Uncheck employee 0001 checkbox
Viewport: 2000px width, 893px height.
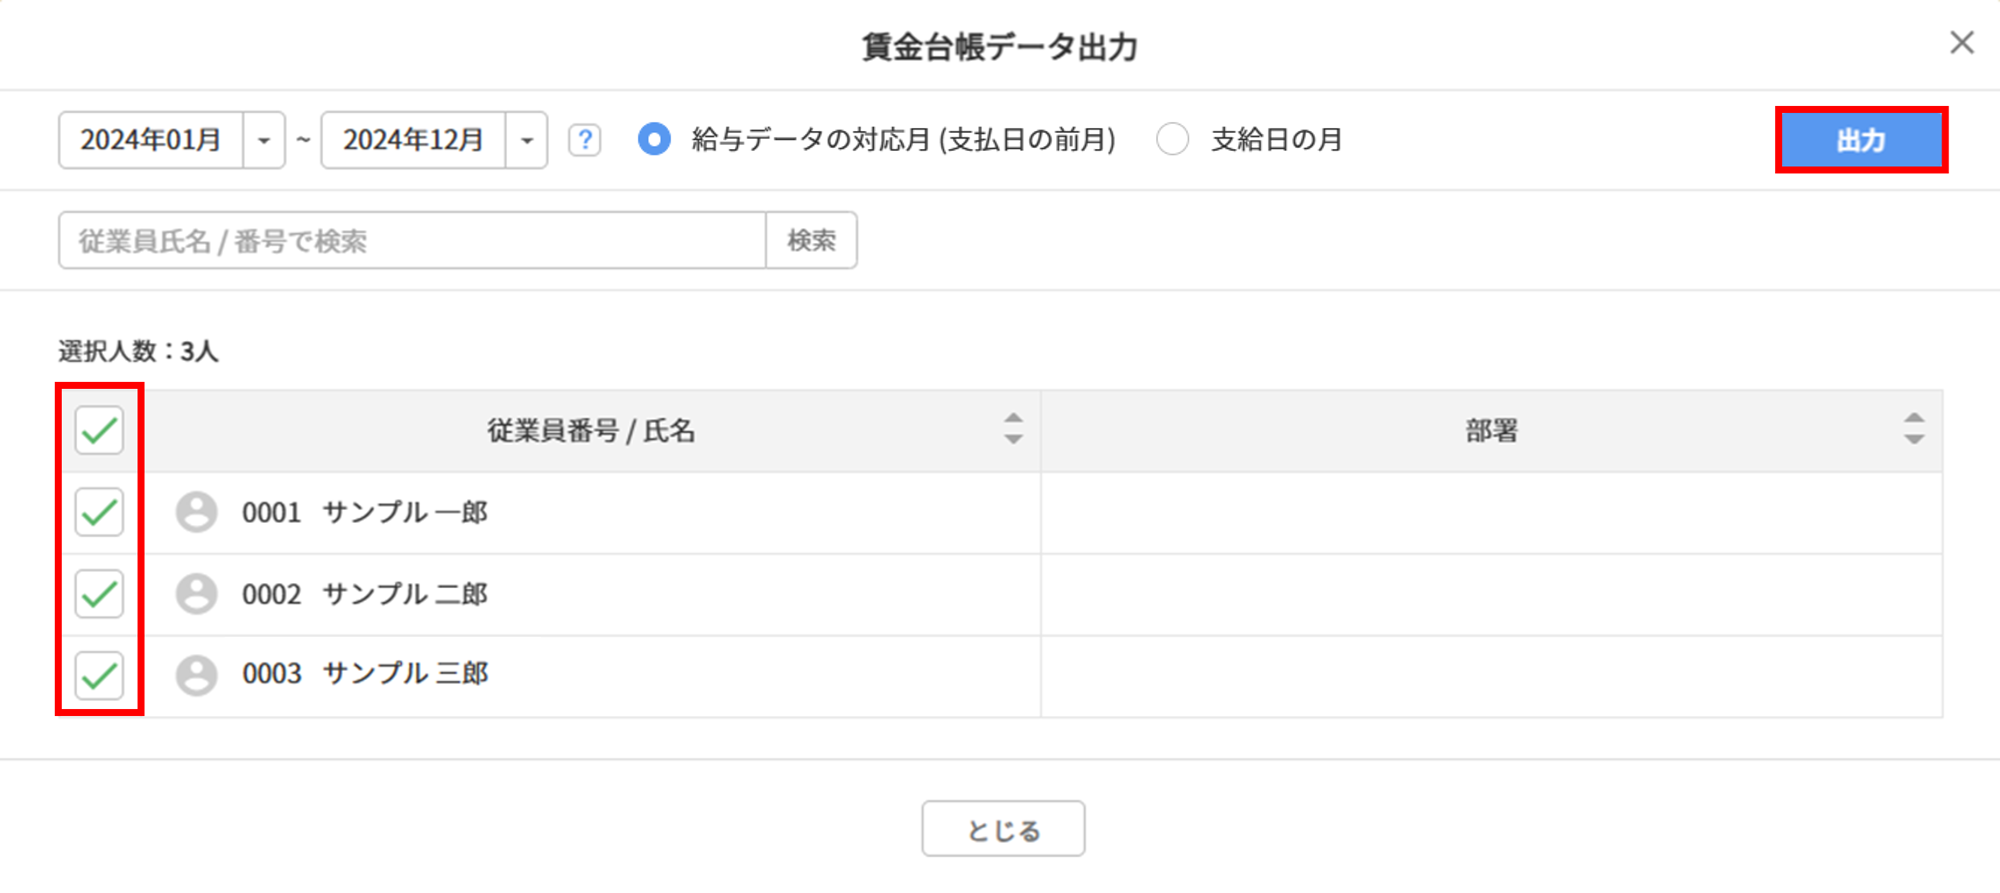click(x=99, y=513)
